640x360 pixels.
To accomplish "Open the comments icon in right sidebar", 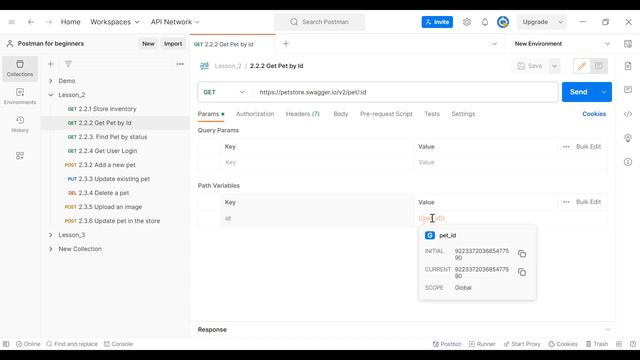I will pos(628,90).
